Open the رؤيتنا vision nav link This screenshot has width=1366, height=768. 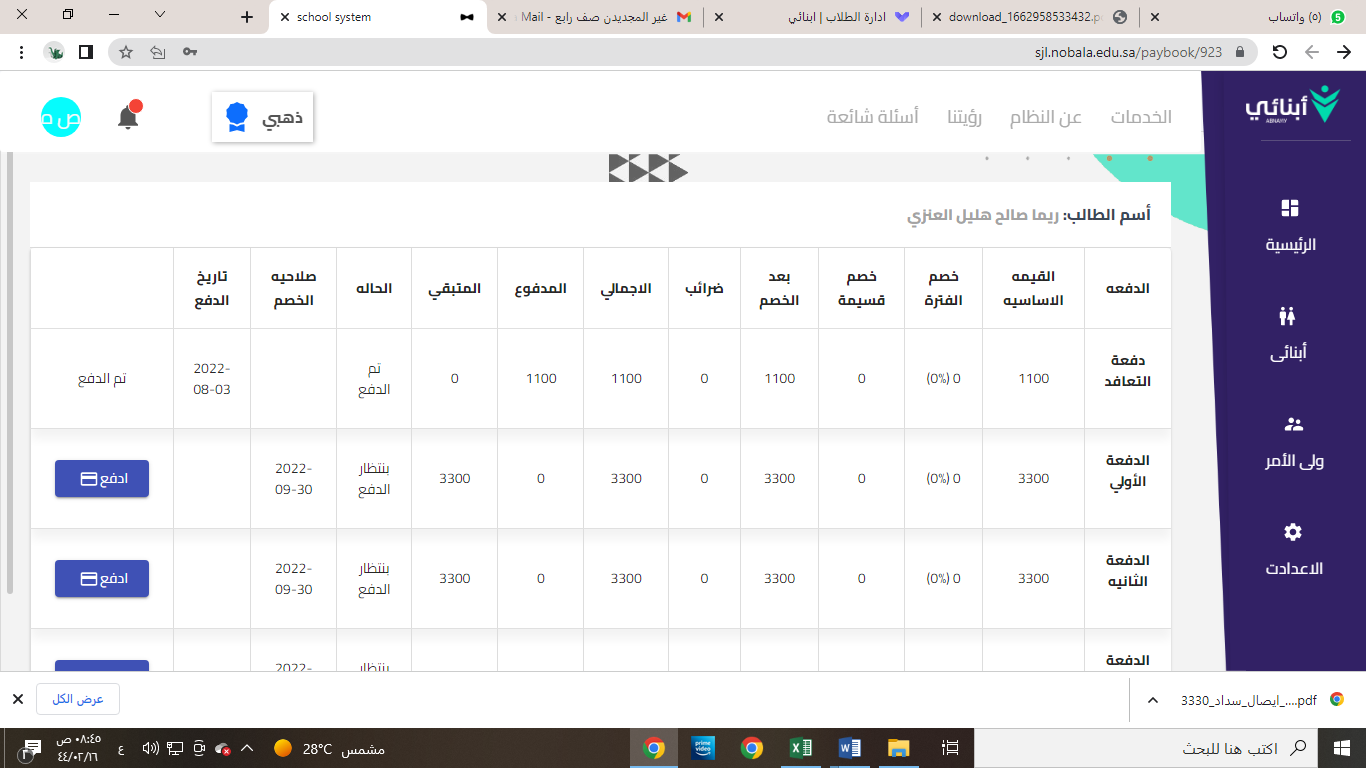point(965,117)
